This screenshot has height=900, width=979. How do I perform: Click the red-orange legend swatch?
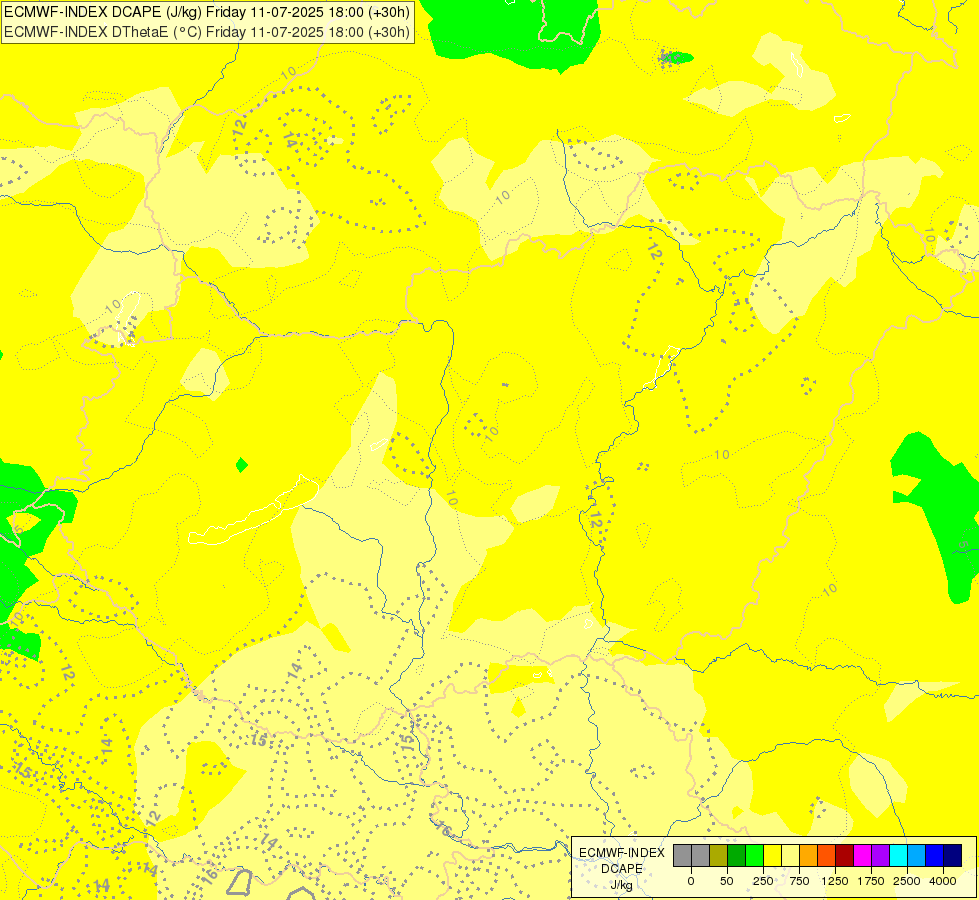pos(827,855)
